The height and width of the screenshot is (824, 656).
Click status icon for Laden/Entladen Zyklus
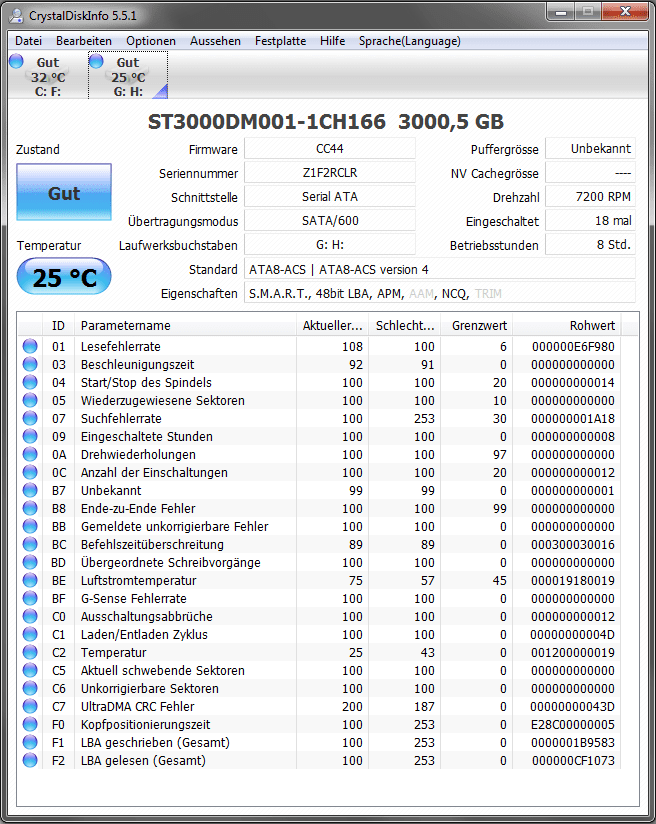tap(30, 634)
